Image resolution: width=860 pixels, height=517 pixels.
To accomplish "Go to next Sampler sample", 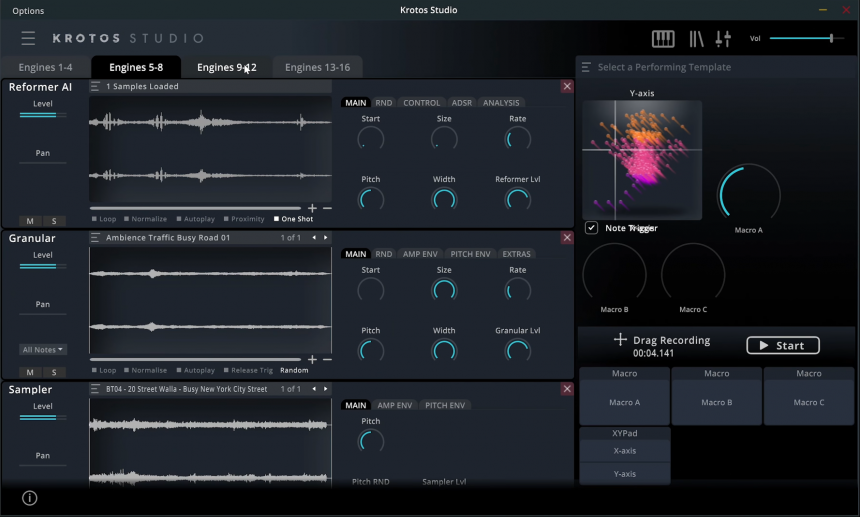I will point(325,389).
